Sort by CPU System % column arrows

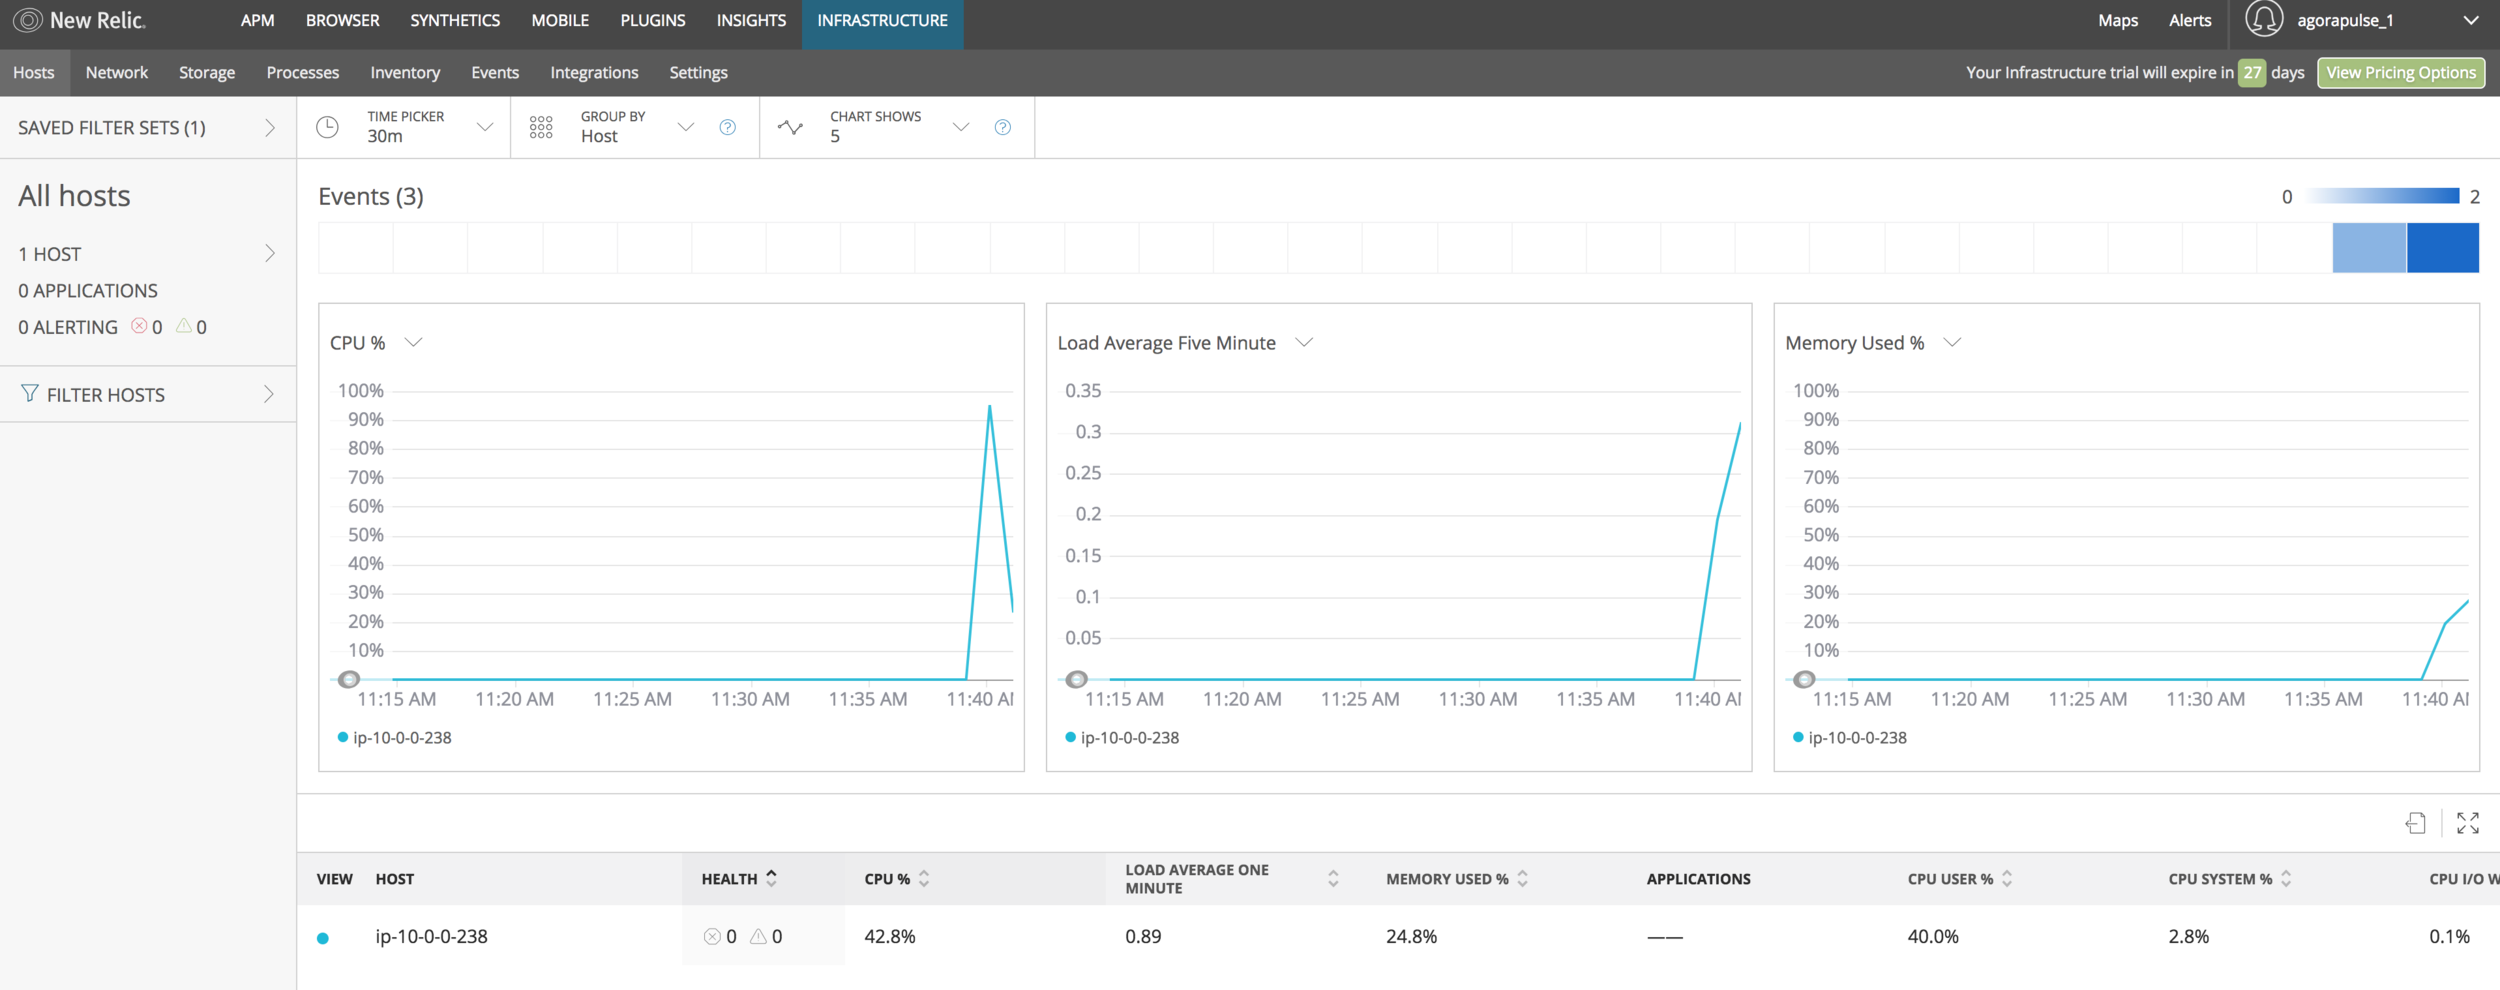pyautogui.click(x=2286, y=879)
